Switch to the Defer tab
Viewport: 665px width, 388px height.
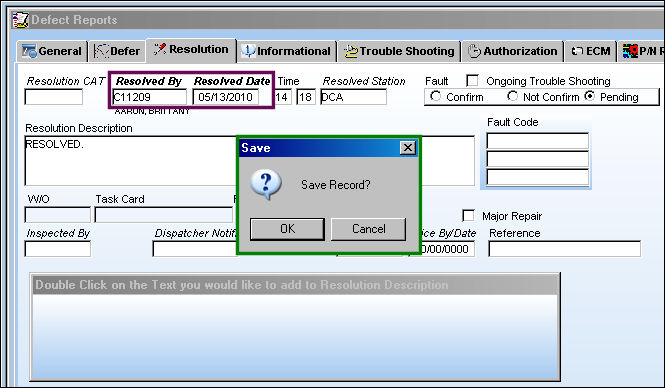(117, 51)
